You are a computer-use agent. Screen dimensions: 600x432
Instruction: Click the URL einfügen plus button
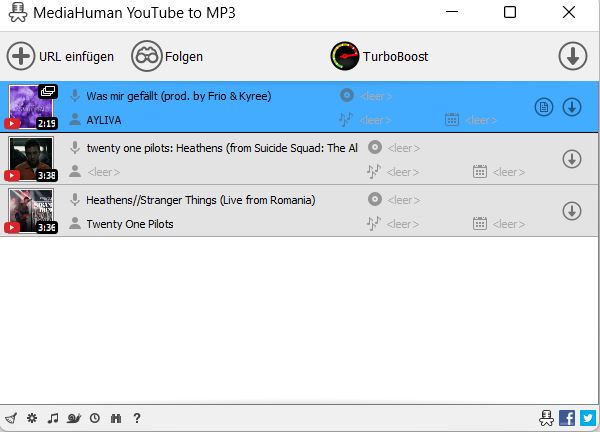pos(21,56)
